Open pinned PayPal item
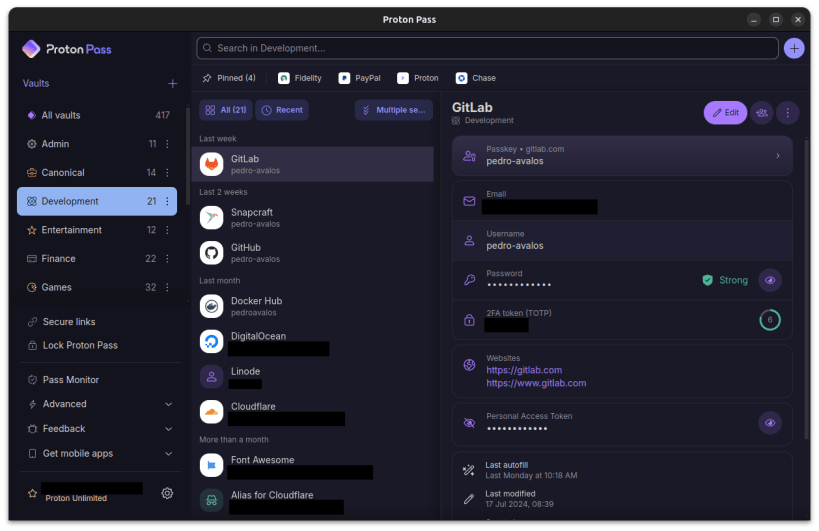 tap(359, 78)
